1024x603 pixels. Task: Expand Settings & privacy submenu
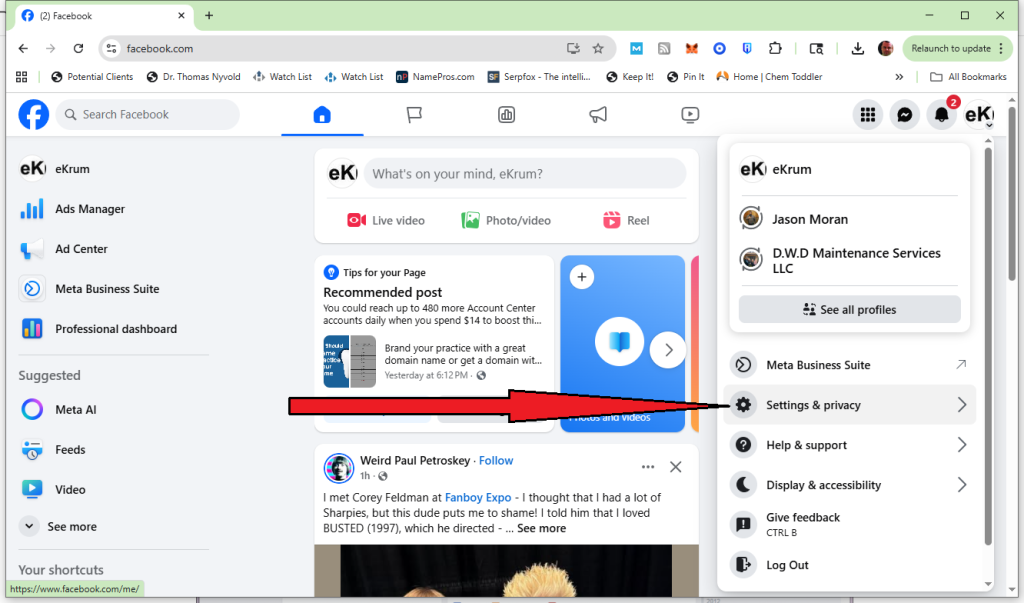click(x=849, y=405)
